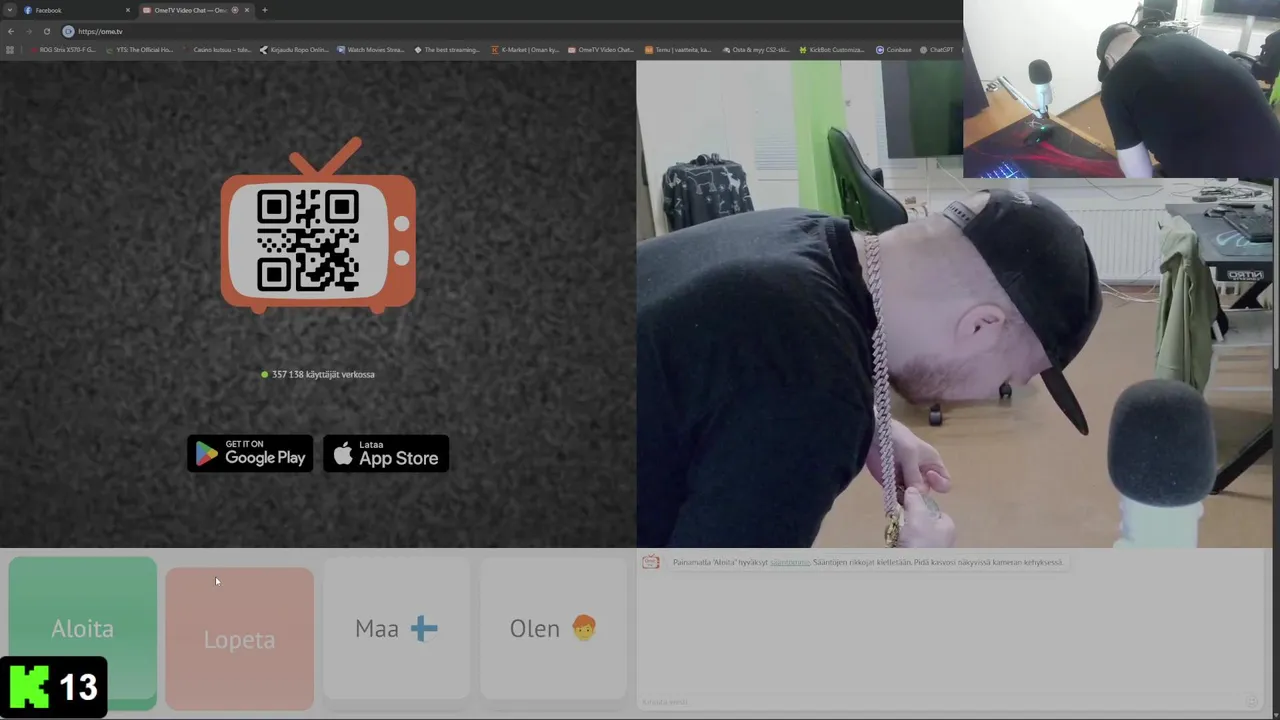
Task: Click the chat message input field
Action: point(940,701)
